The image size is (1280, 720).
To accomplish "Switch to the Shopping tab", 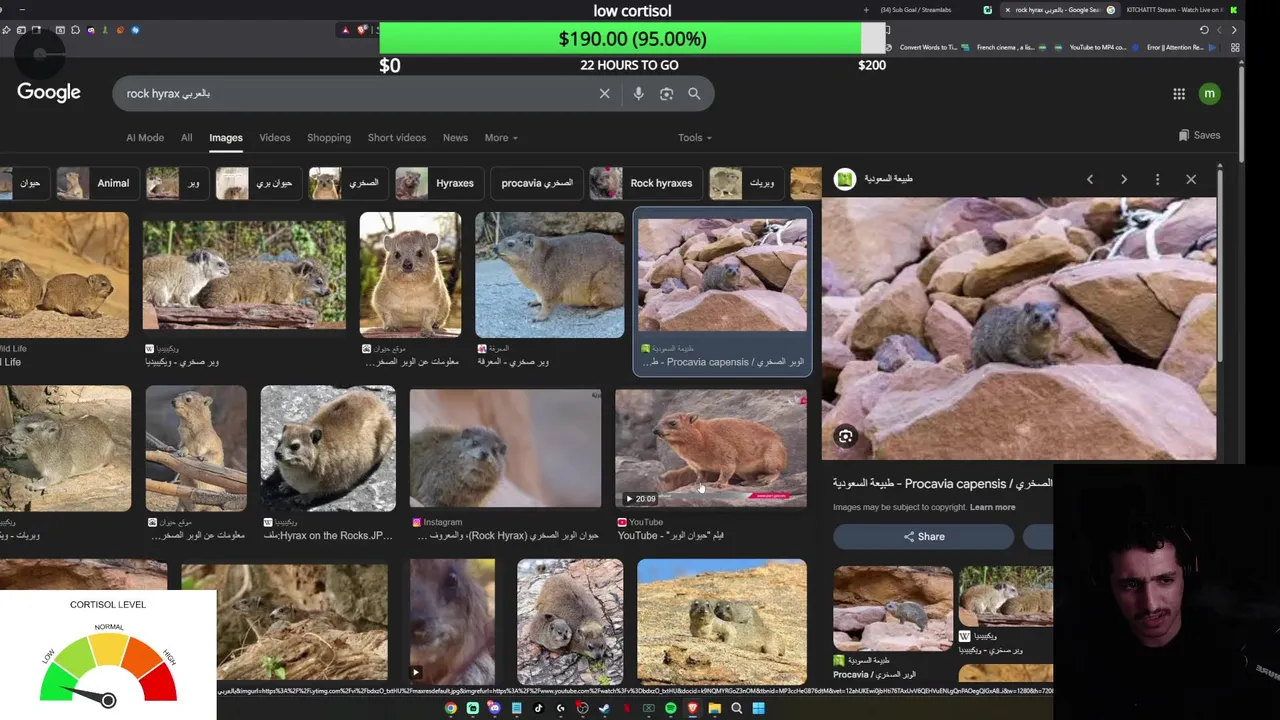I will (329, 138).
